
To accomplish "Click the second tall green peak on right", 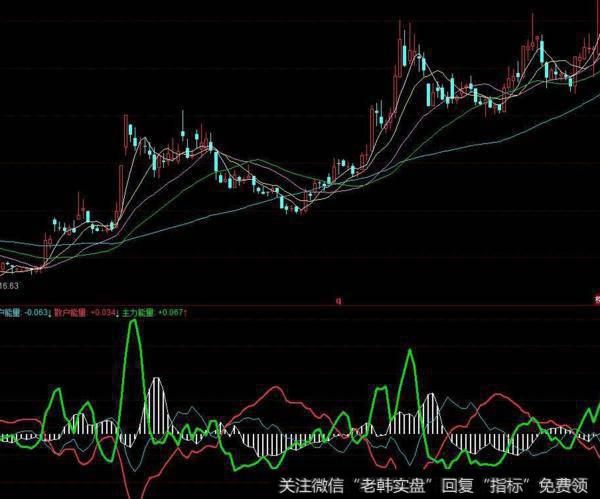I will pos(408,354).
